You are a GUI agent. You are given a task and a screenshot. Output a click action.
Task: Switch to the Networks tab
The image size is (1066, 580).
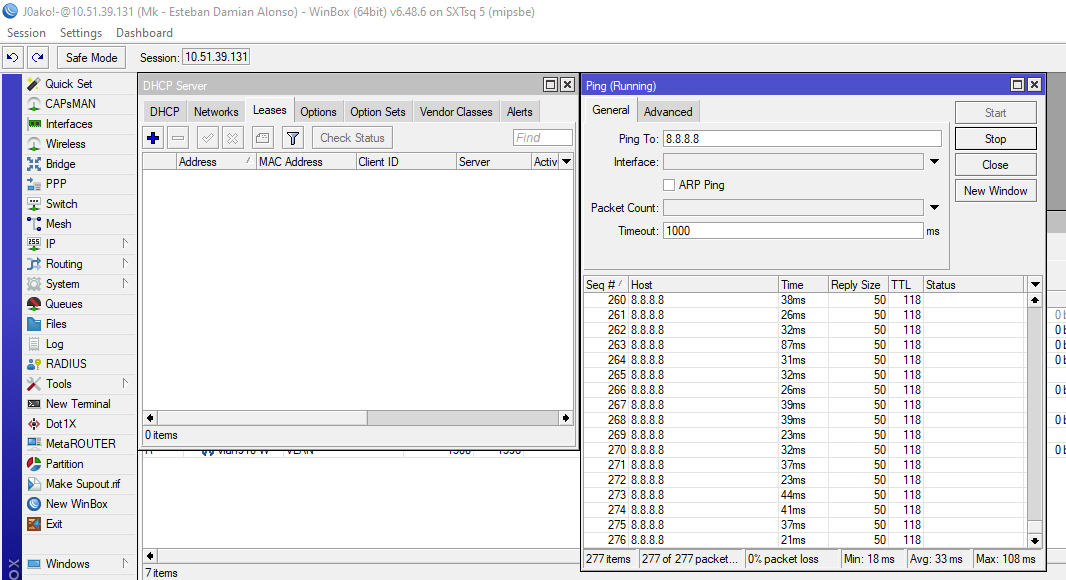tap(216, 112)
